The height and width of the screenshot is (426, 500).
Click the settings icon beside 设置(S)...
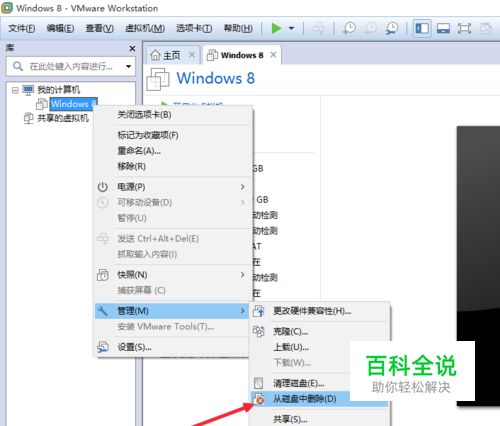pos(103,347)
